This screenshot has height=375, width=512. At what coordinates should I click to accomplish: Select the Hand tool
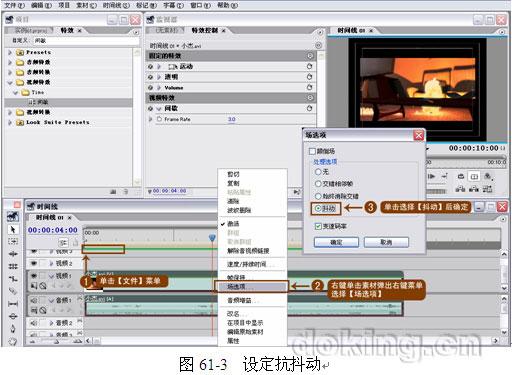coord(13,341)
